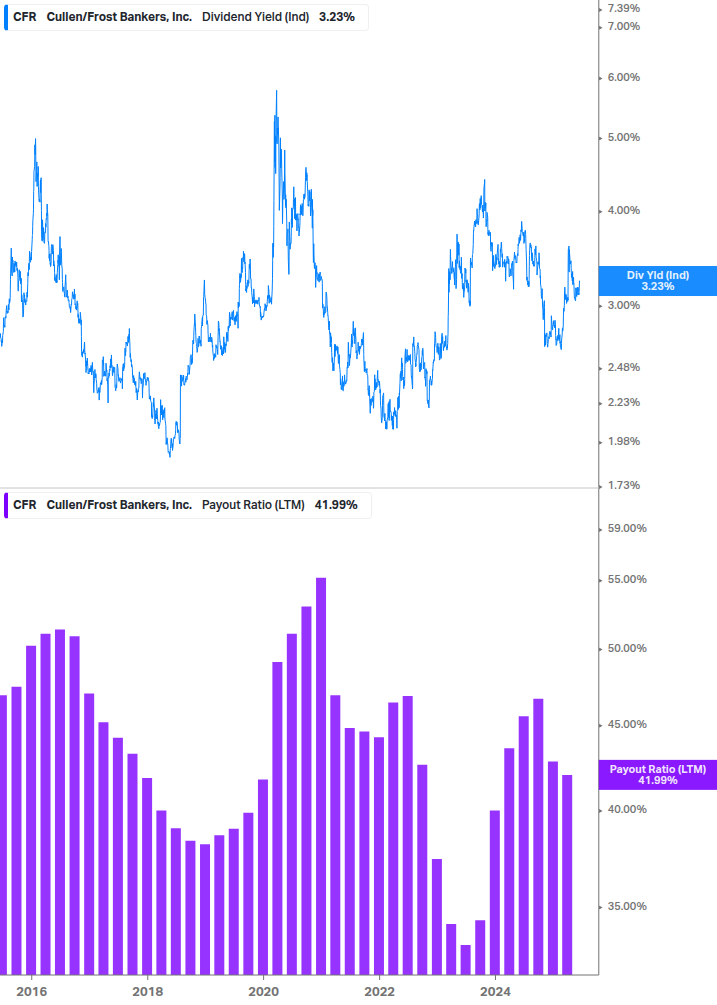This screenshot has height=1005, width=717.
Task: Select the purple Payout Ratio 41.99% axis tag
Action: (x=657, y=774)
